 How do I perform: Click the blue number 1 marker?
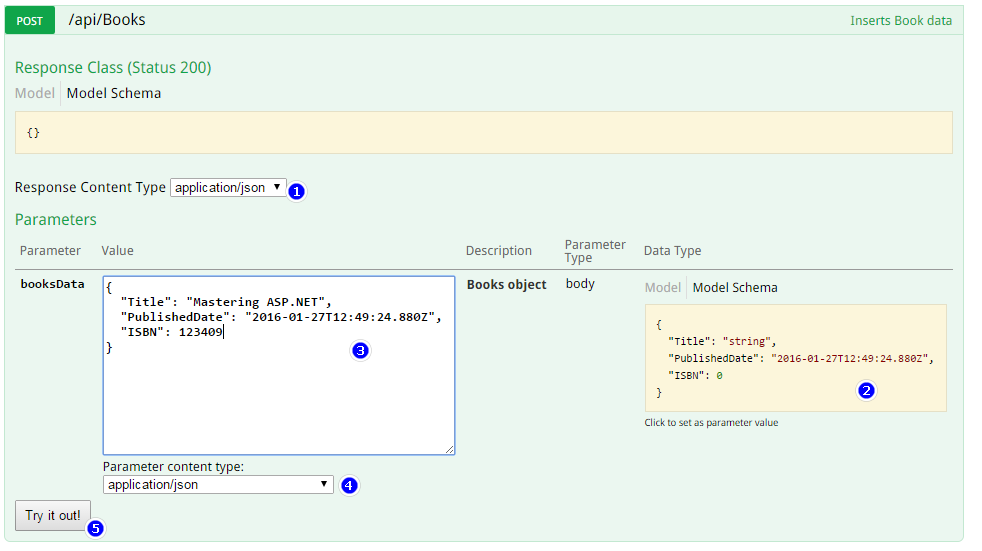click(296, 190)
